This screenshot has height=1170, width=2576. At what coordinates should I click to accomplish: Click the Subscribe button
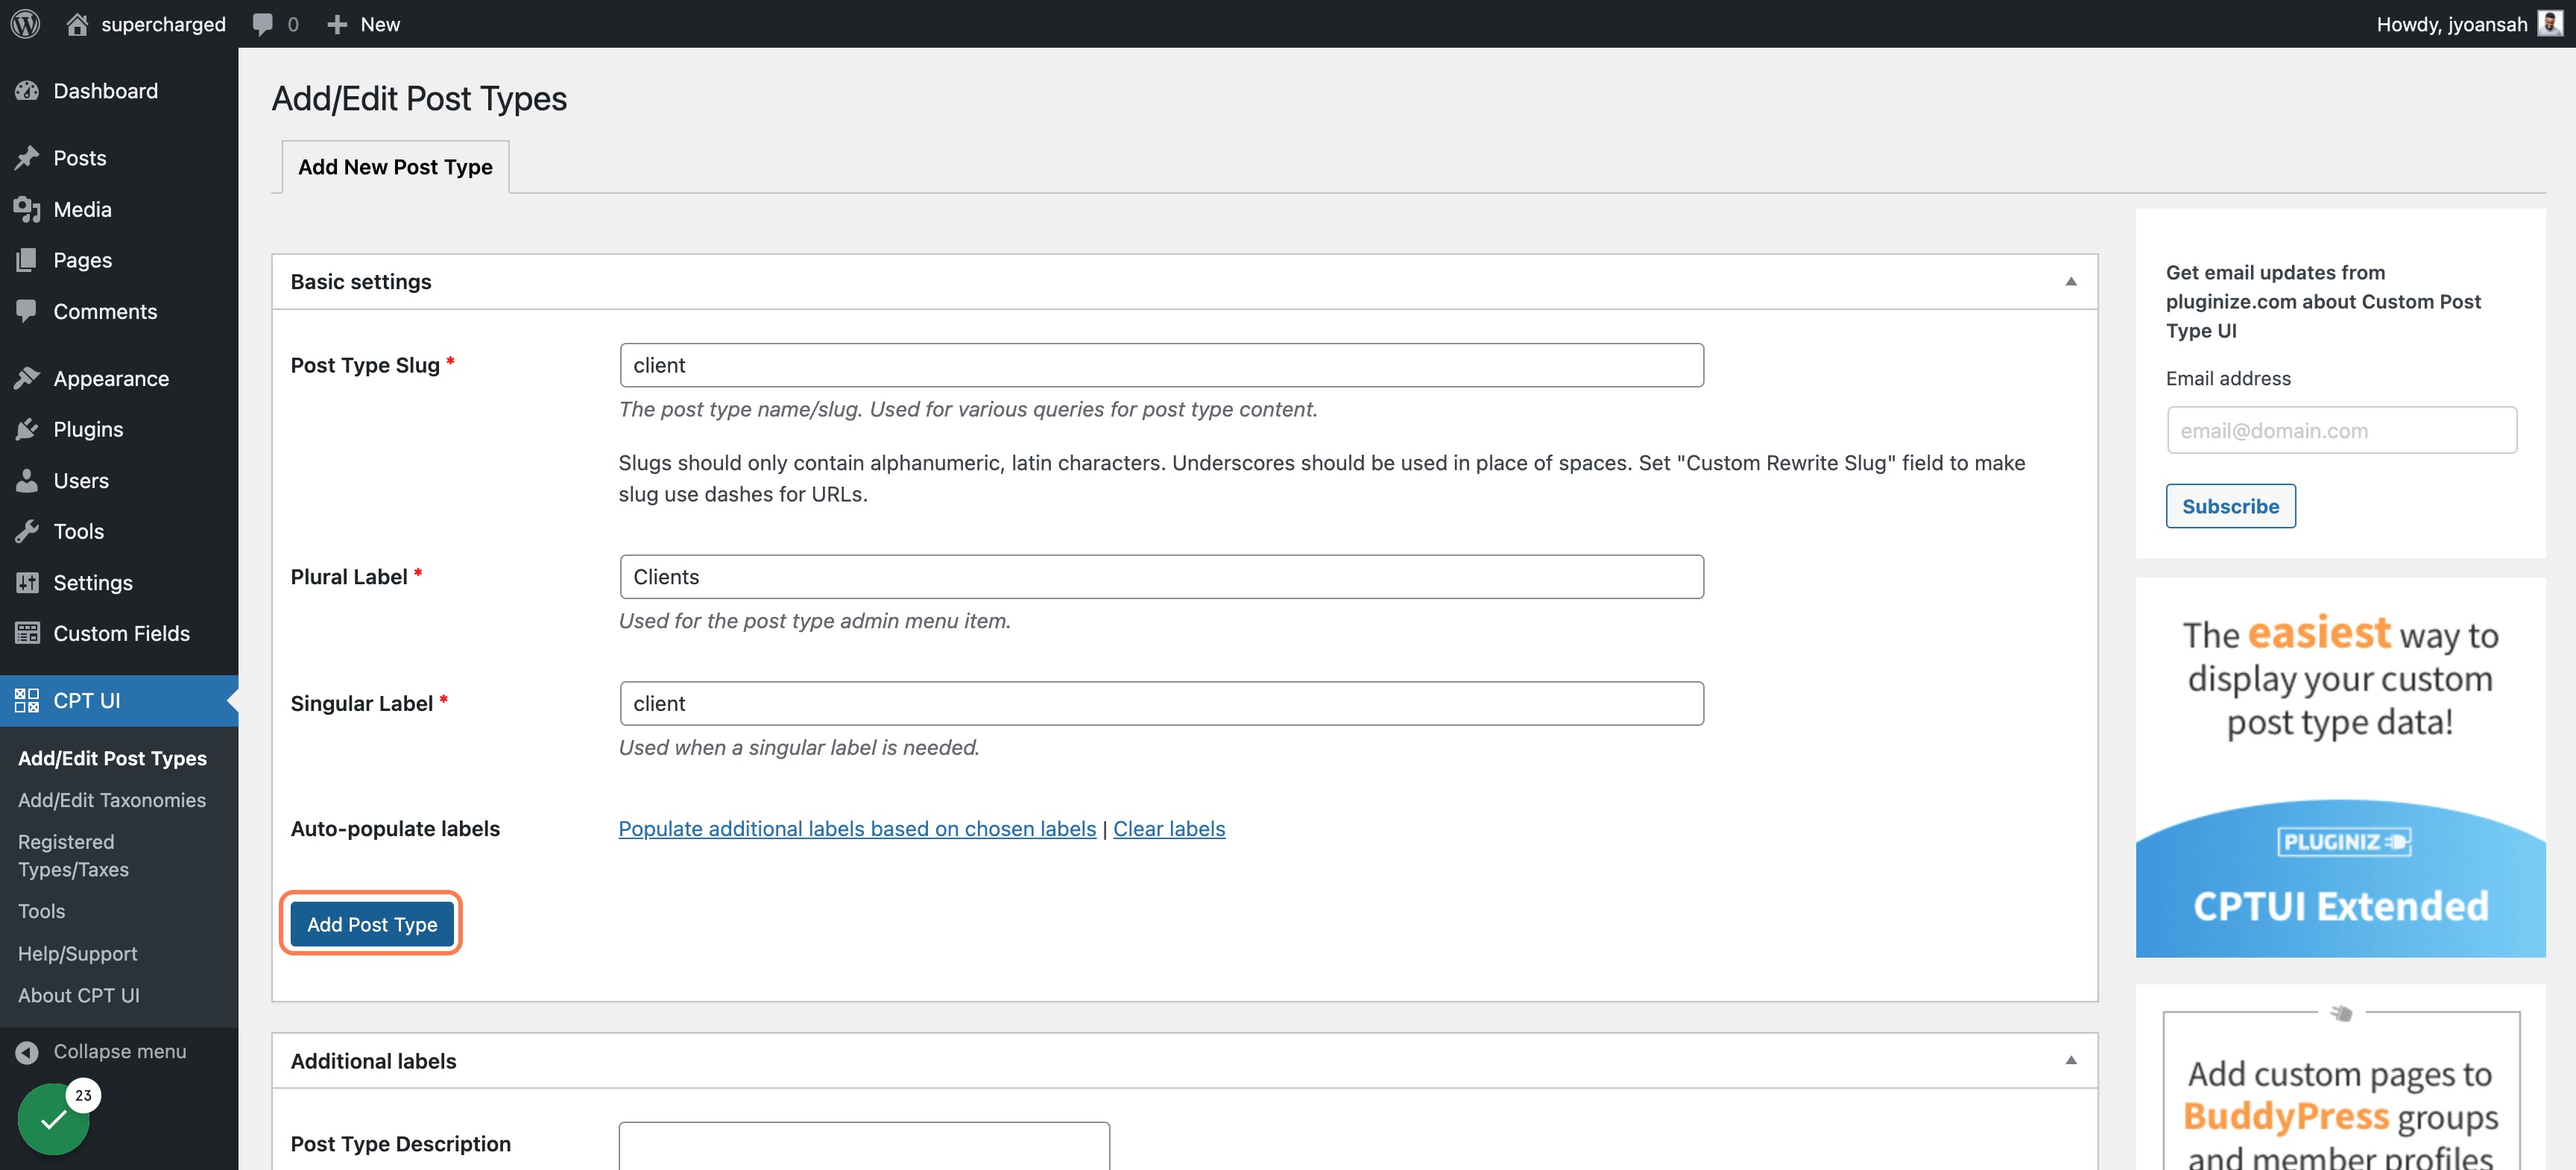pyautogui.click(x=2230, y=506)
